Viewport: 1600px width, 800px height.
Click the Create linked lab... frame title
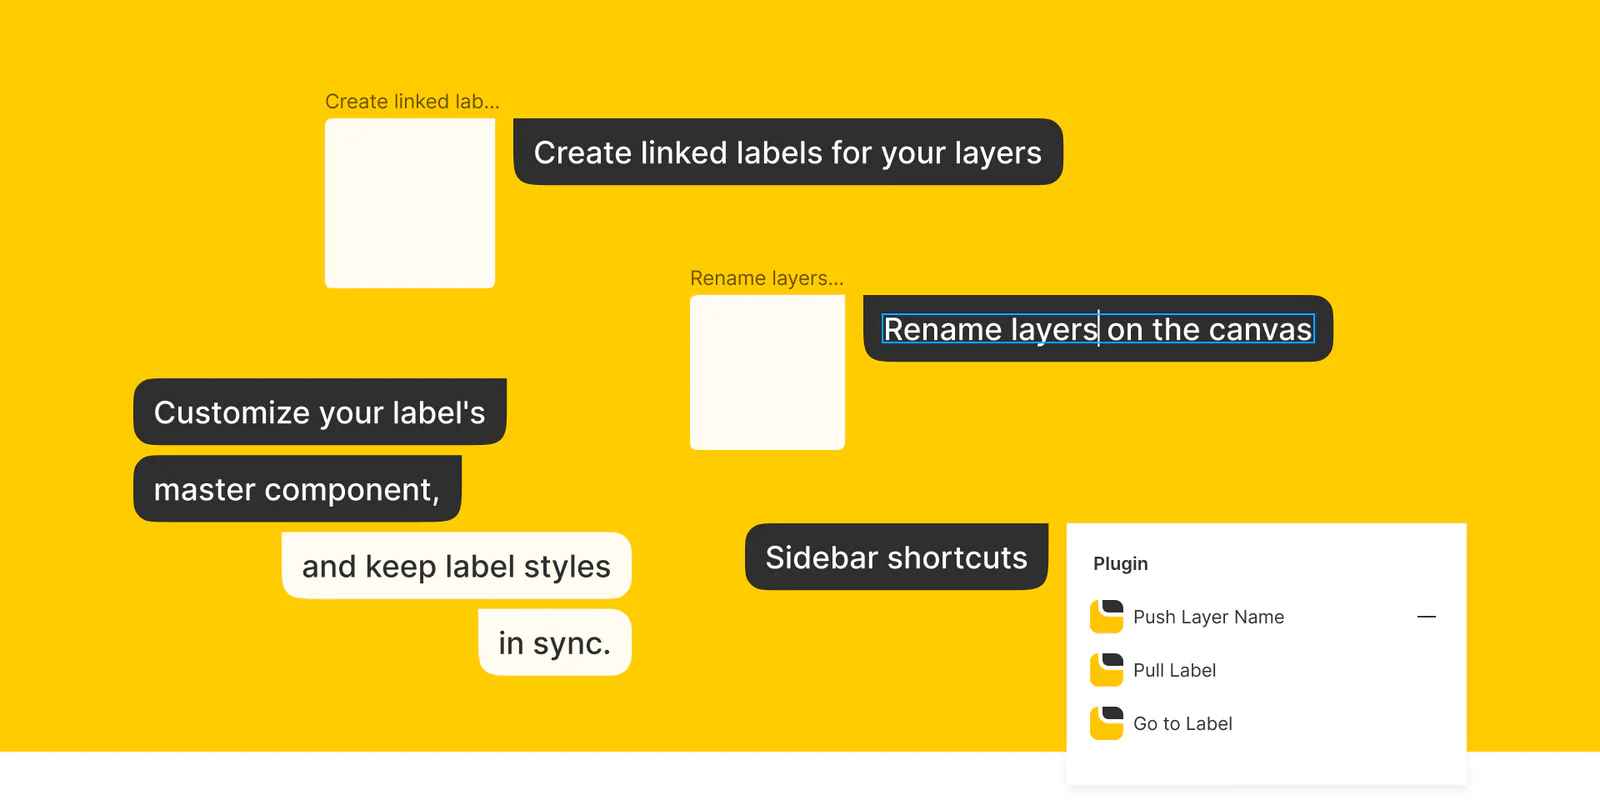click(412, 101)
